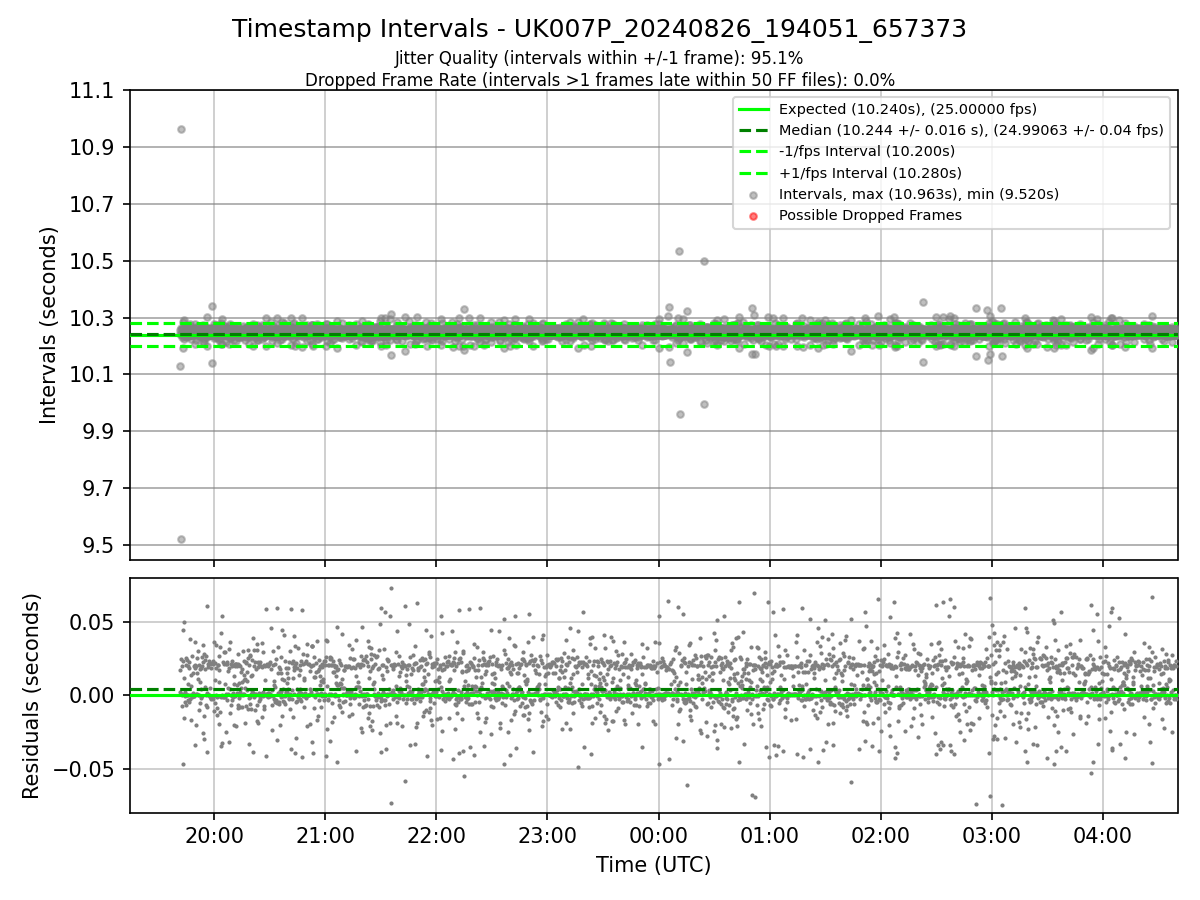Click the 02:00 time tick label

point(880,835)
